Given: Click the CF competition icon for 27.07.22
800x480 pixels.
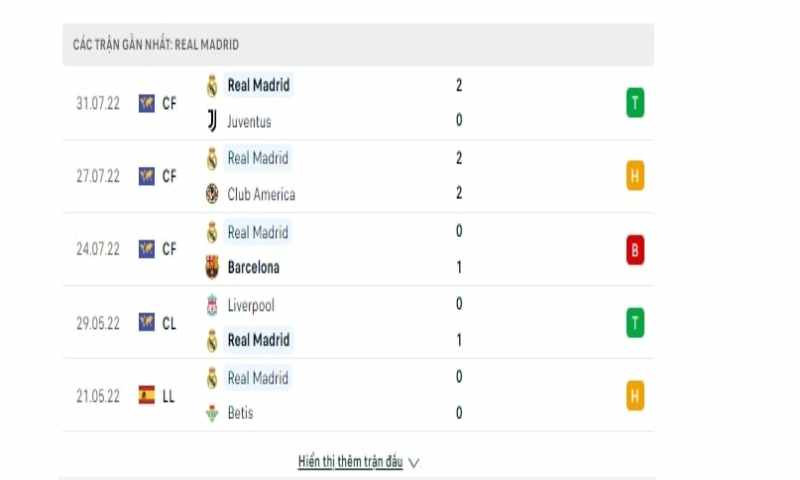Looking at the screenshot, I should [x=147, y=176].
